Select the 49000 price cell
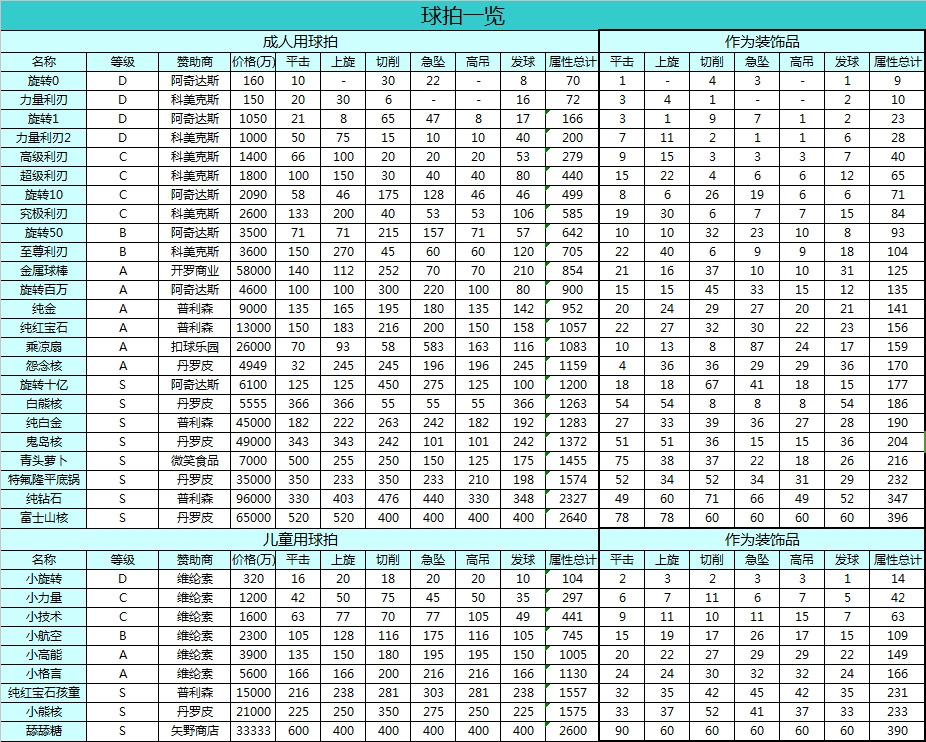The height and width of the screenshot is (742, 926). coord(253,441)
